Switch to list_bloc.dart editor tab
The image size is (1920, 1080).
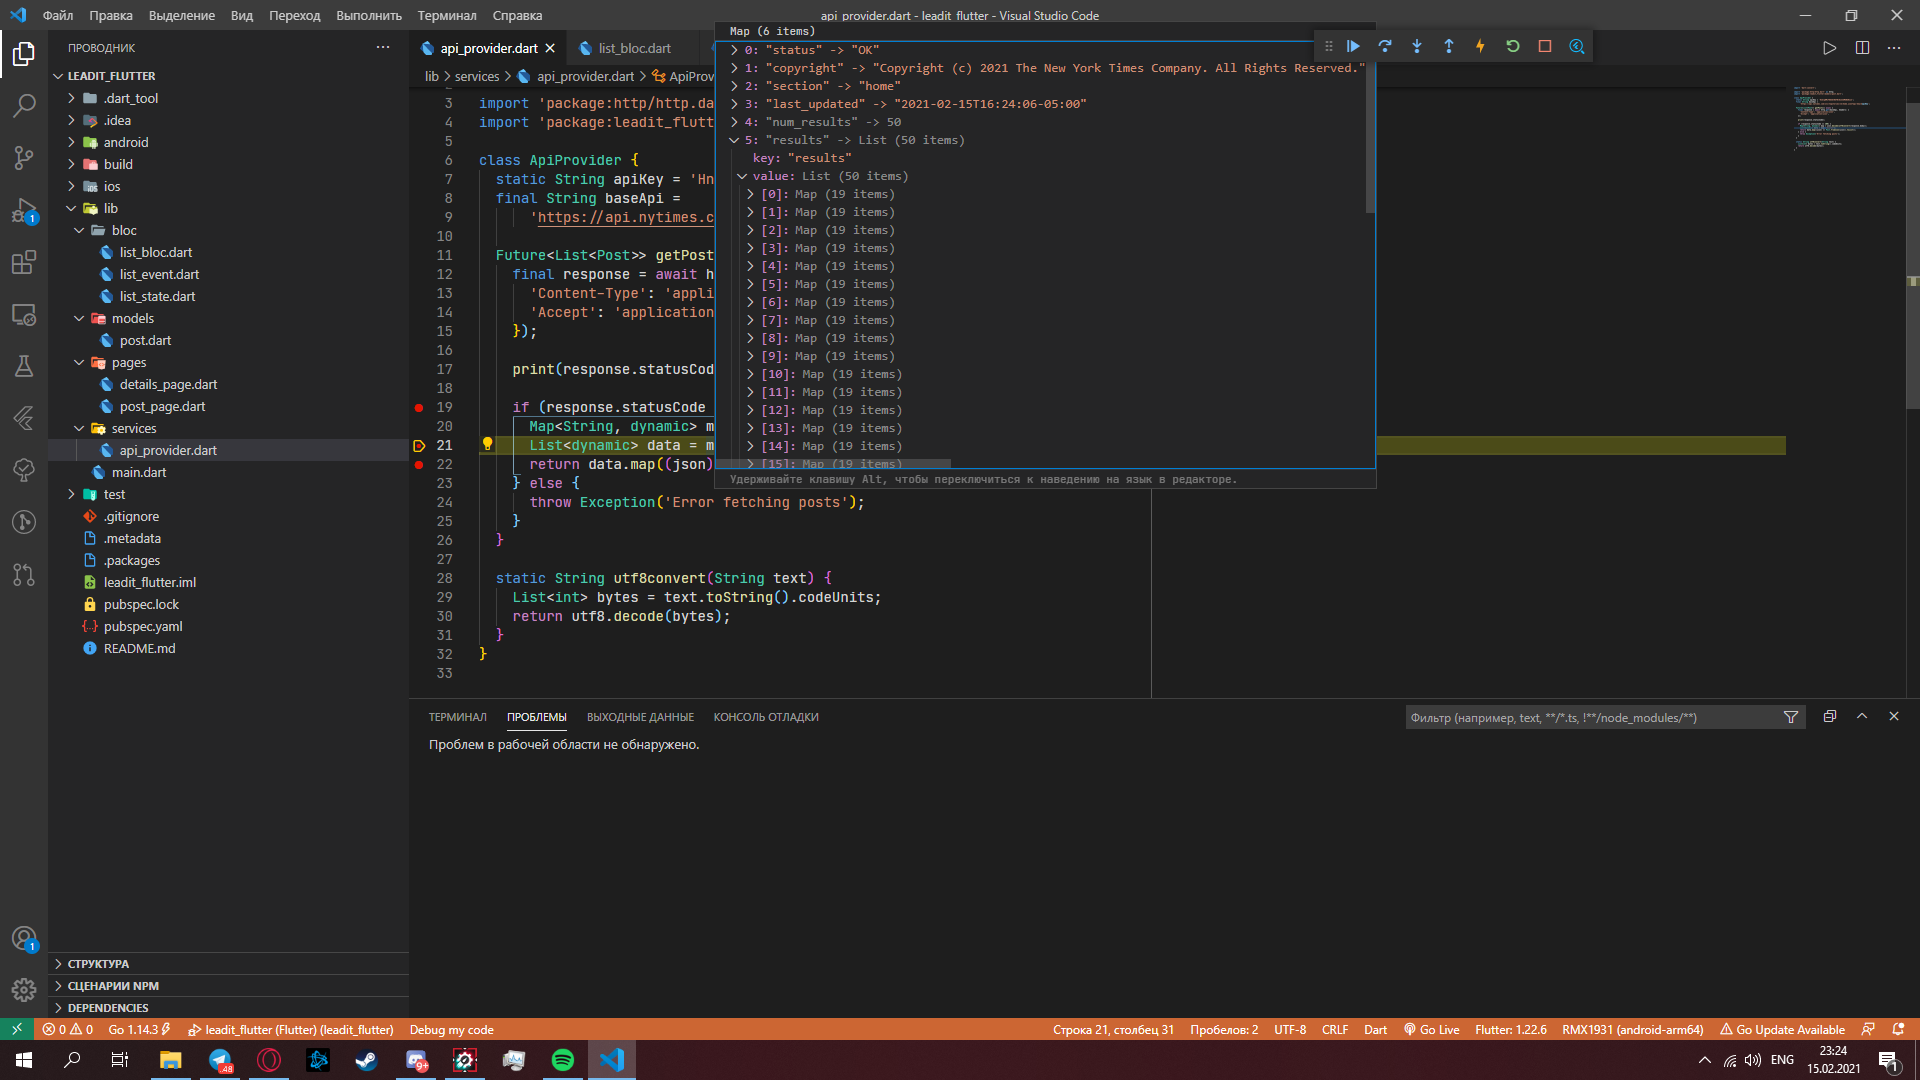click(634, 48)
